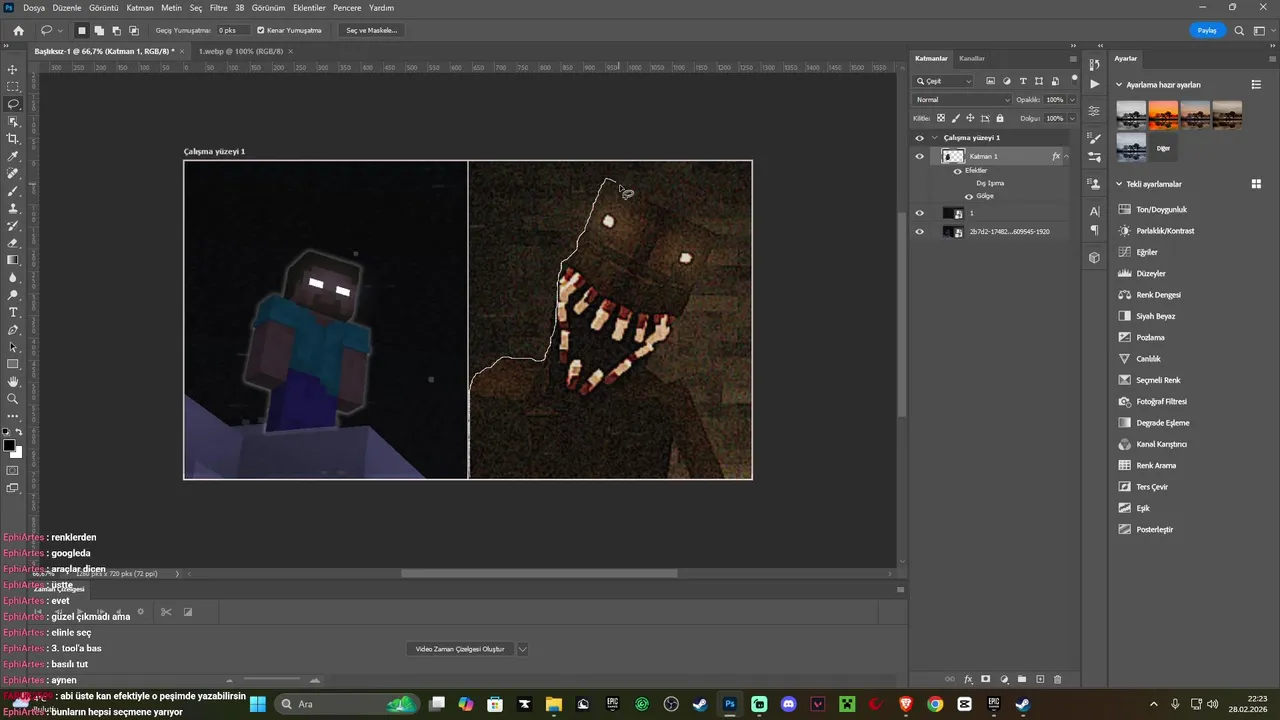Image resolution: width=1280 pixels, height=720 pixels.
Task: Open the Dolgu dropdown arrow
Action: 1072,118
